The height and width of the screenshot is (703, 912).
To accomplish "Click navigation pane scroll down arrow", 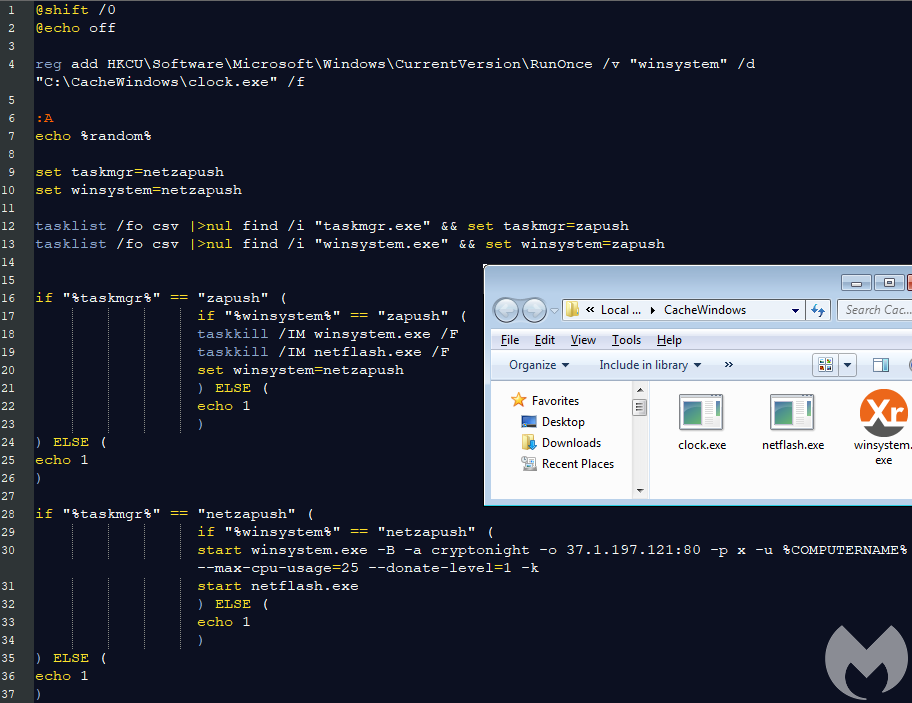I will click(640, 491).
